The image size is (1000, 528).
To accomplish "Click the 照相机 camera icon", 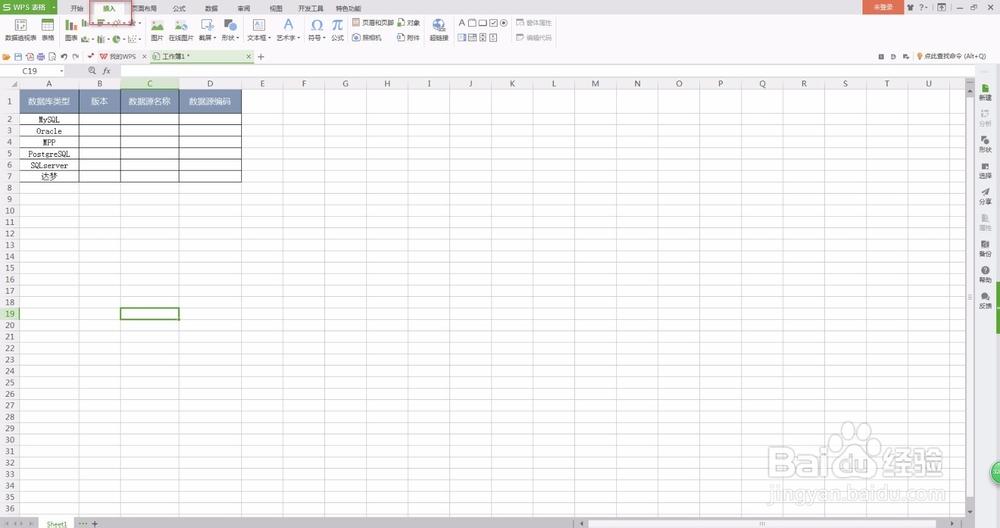I will pos(367,38).
